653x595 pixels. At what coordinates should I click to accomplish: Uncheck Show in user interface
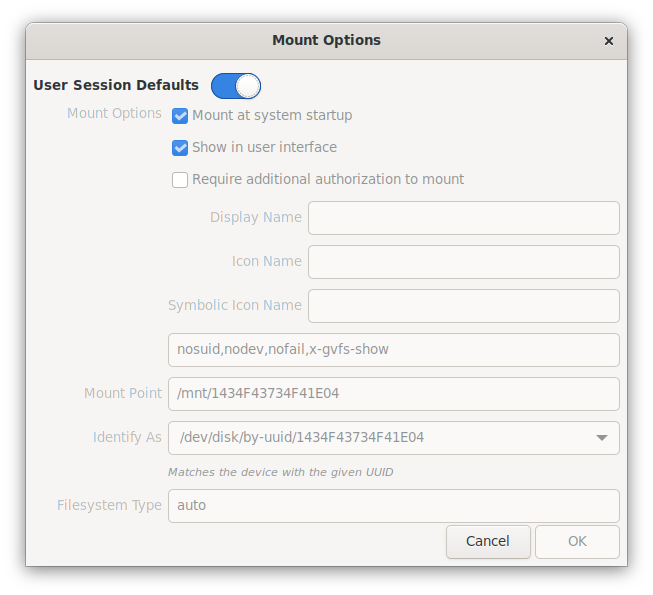coord(180,148)
